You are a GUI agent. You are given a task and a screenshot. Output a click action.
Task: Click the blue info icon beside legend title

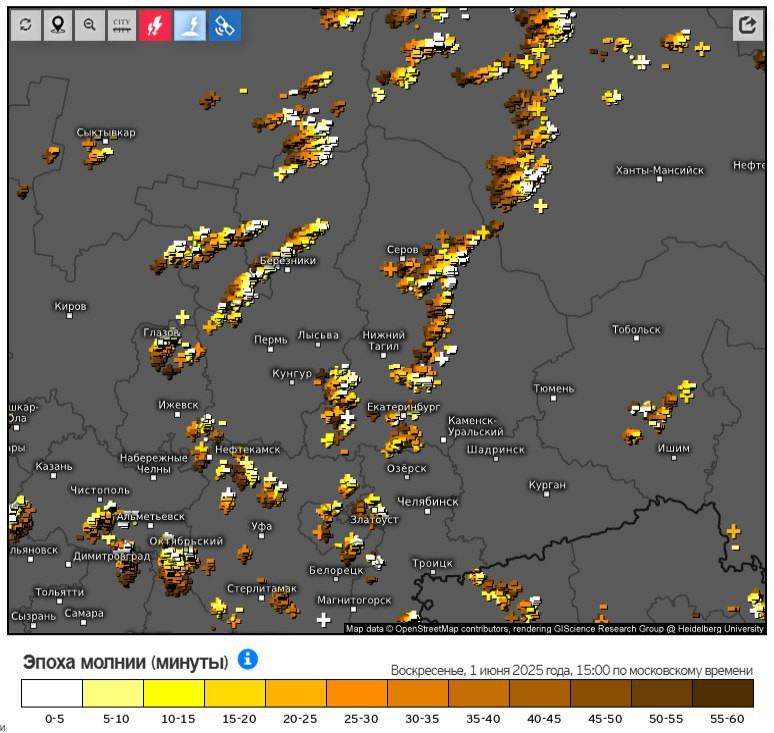pyautogui.click(x=248, y=659)
